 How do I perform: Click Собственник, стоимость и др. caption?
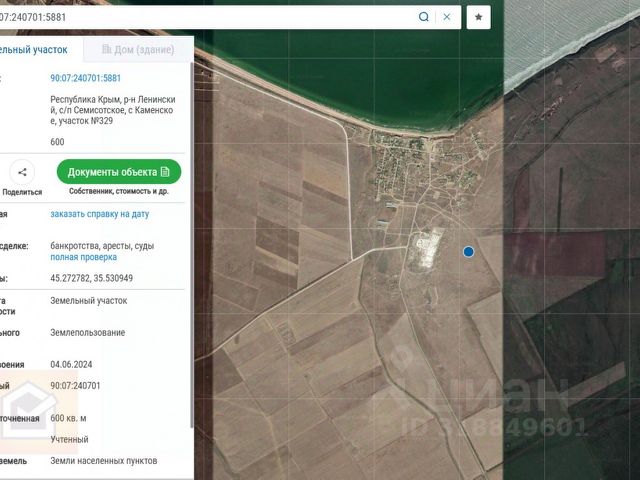pyautogui.click(x=119, y=191)
